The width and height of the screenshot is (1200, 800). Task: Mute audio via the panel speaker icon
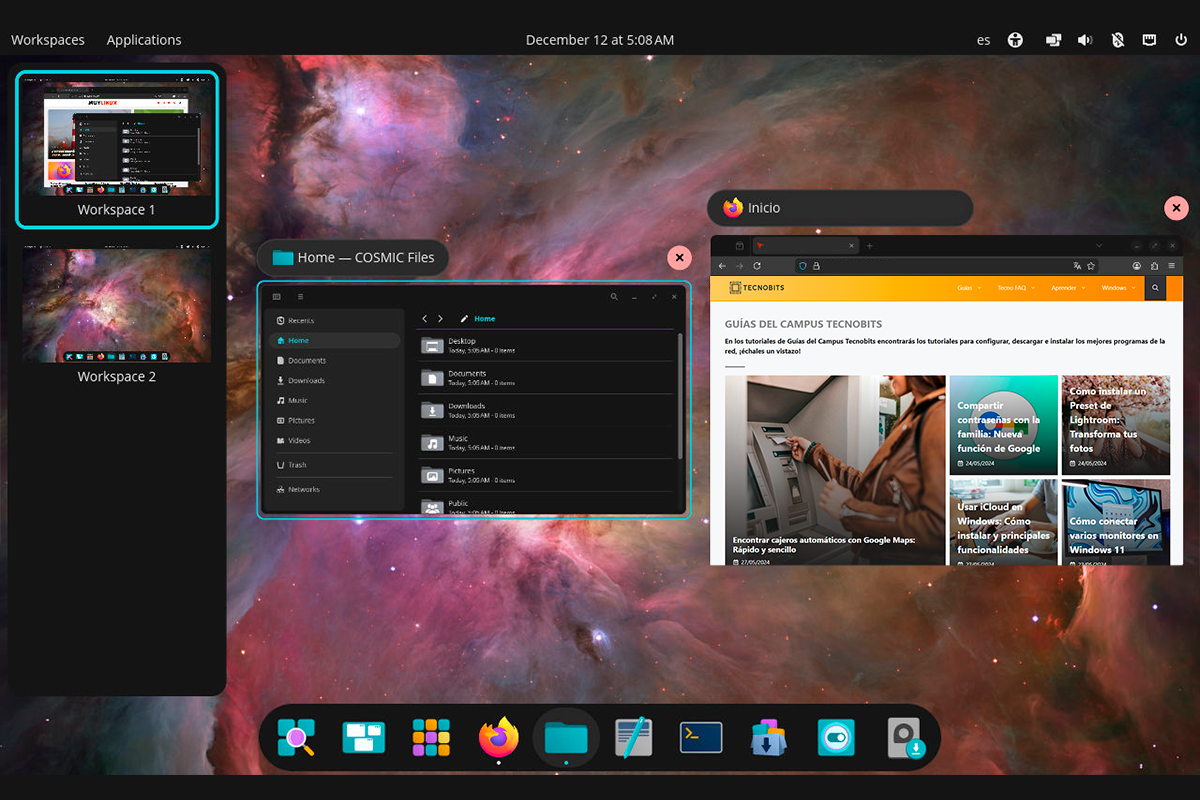[x=1085, y=40]
